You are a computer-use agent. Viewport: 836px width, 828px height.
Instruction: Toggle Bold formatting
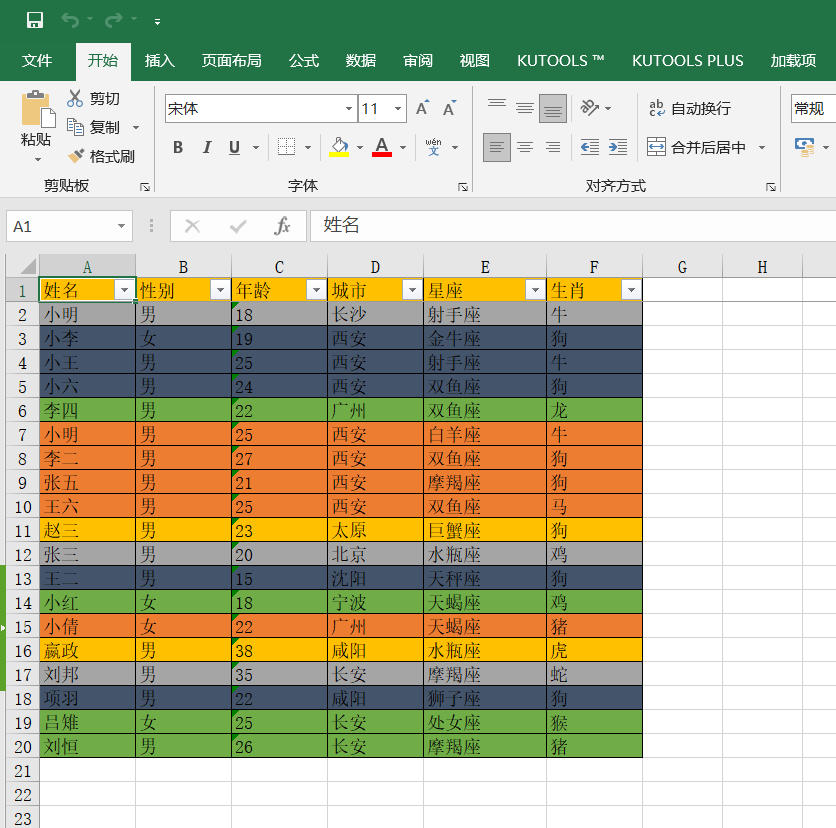pos(178,147)
